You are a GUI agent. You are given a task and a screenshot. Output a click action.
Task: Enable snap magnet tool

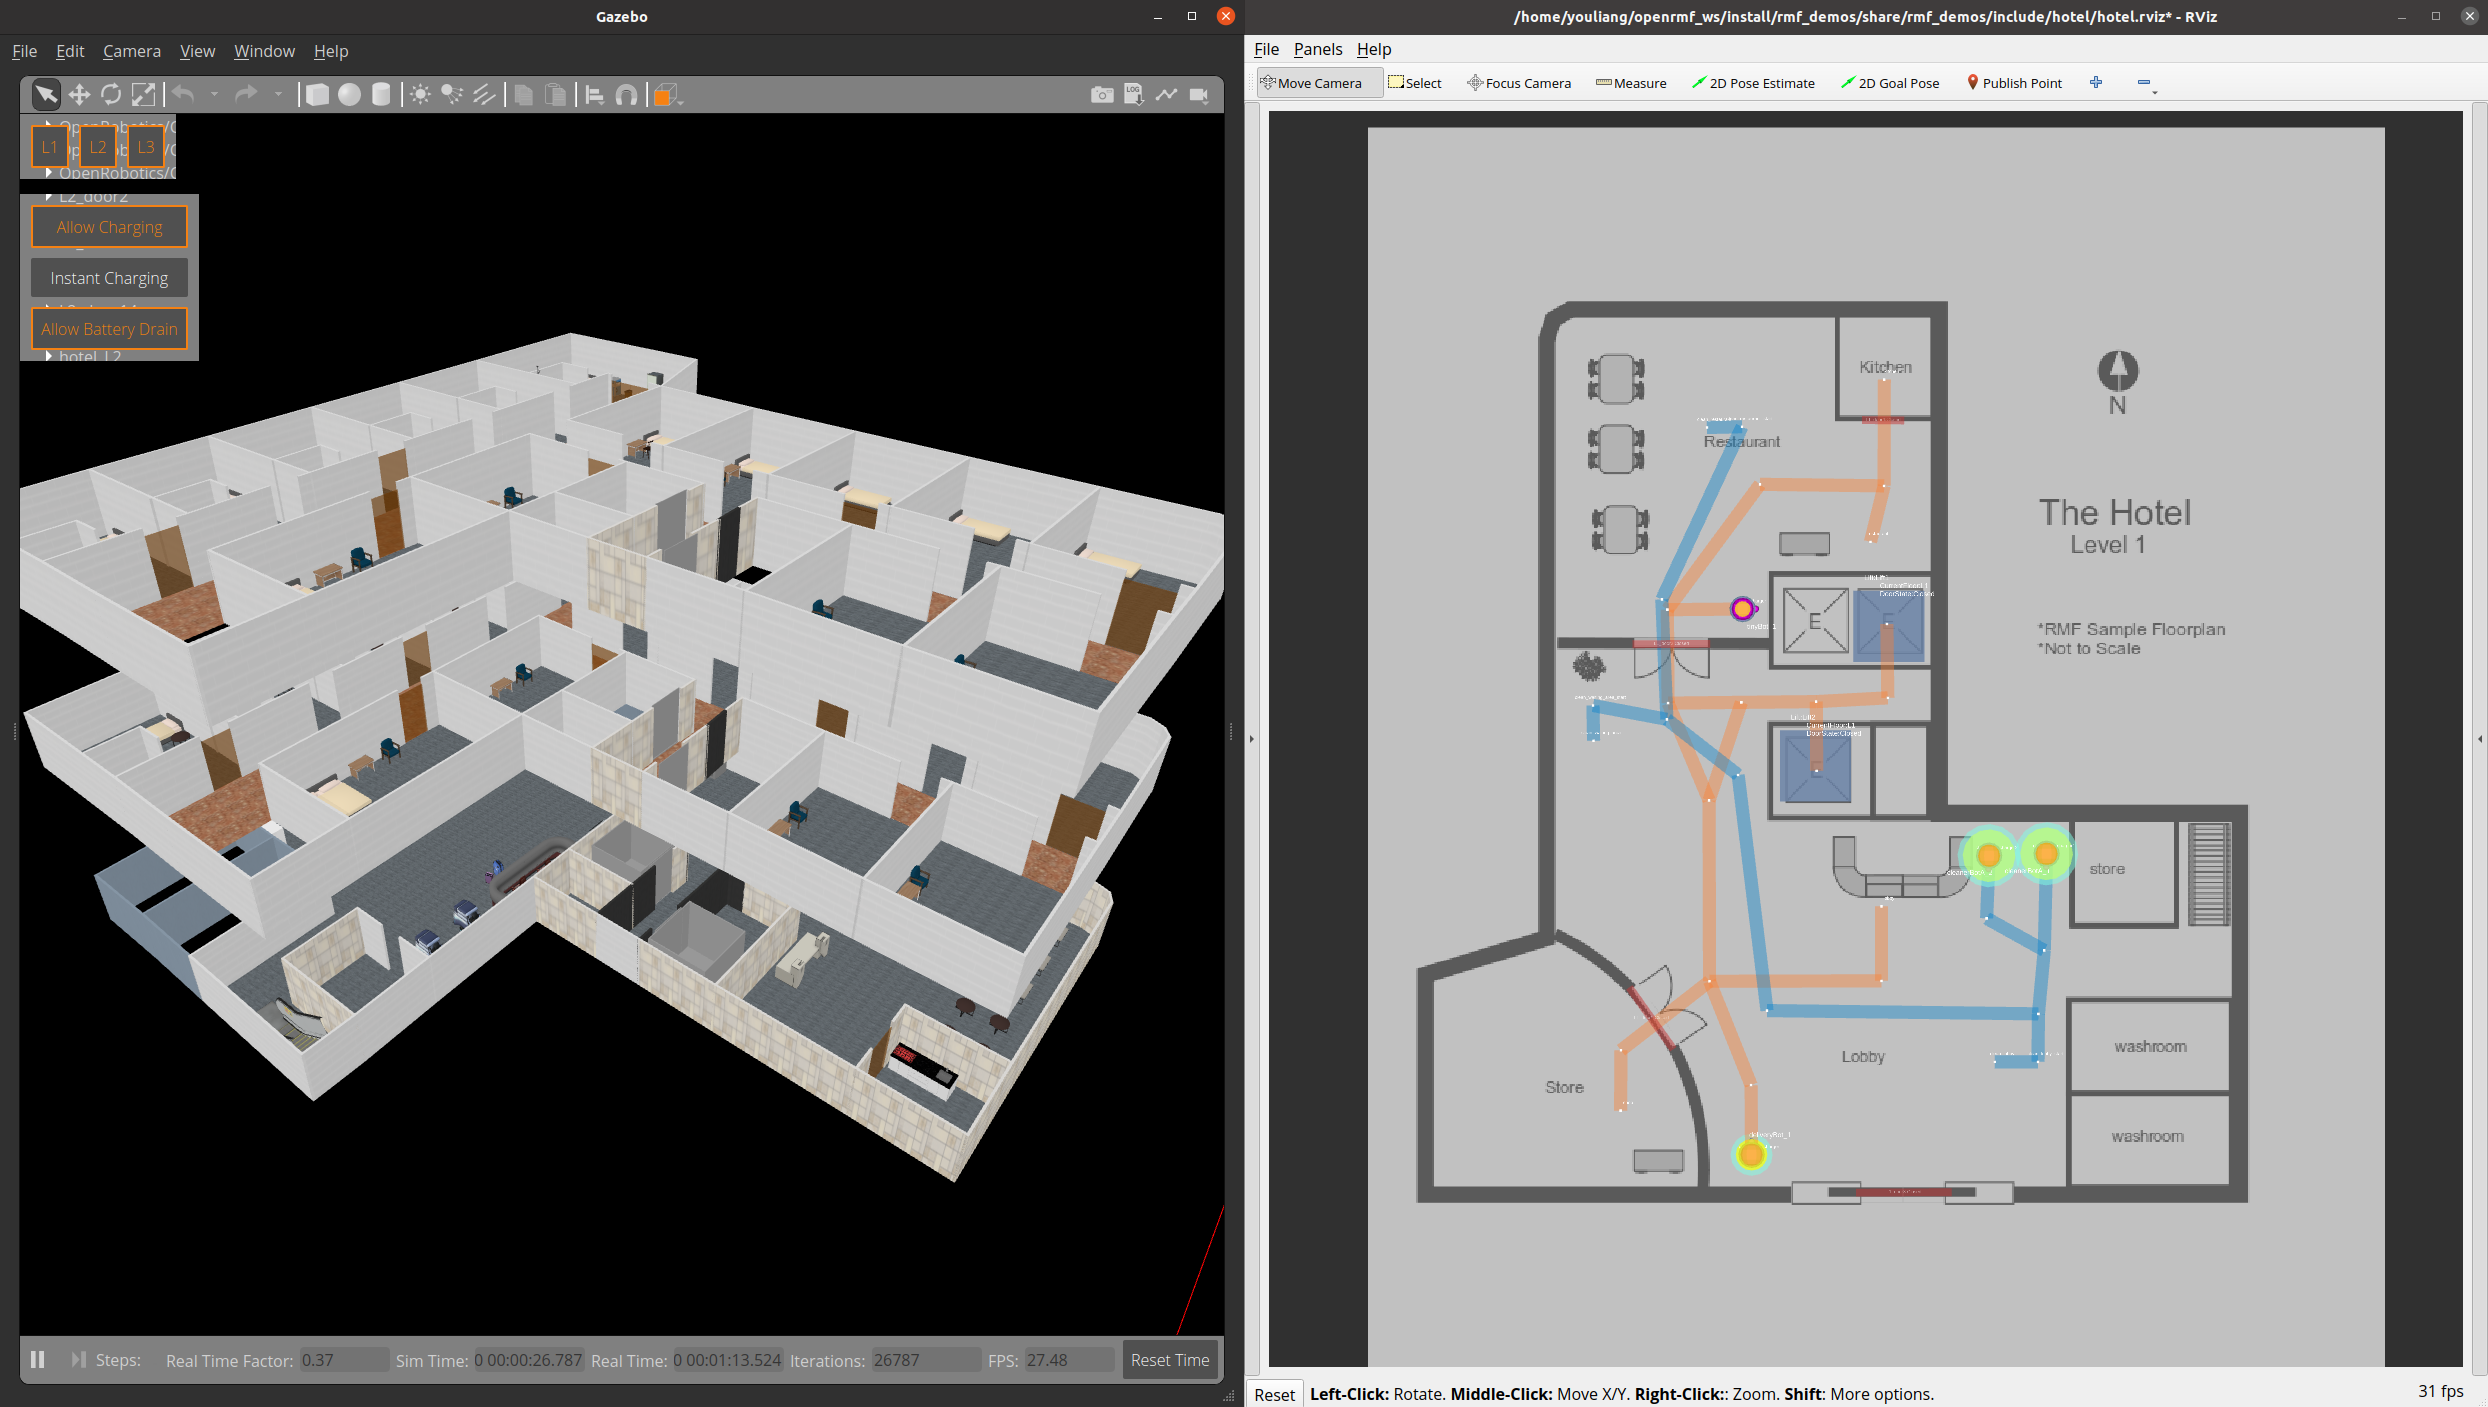point(626,95)
